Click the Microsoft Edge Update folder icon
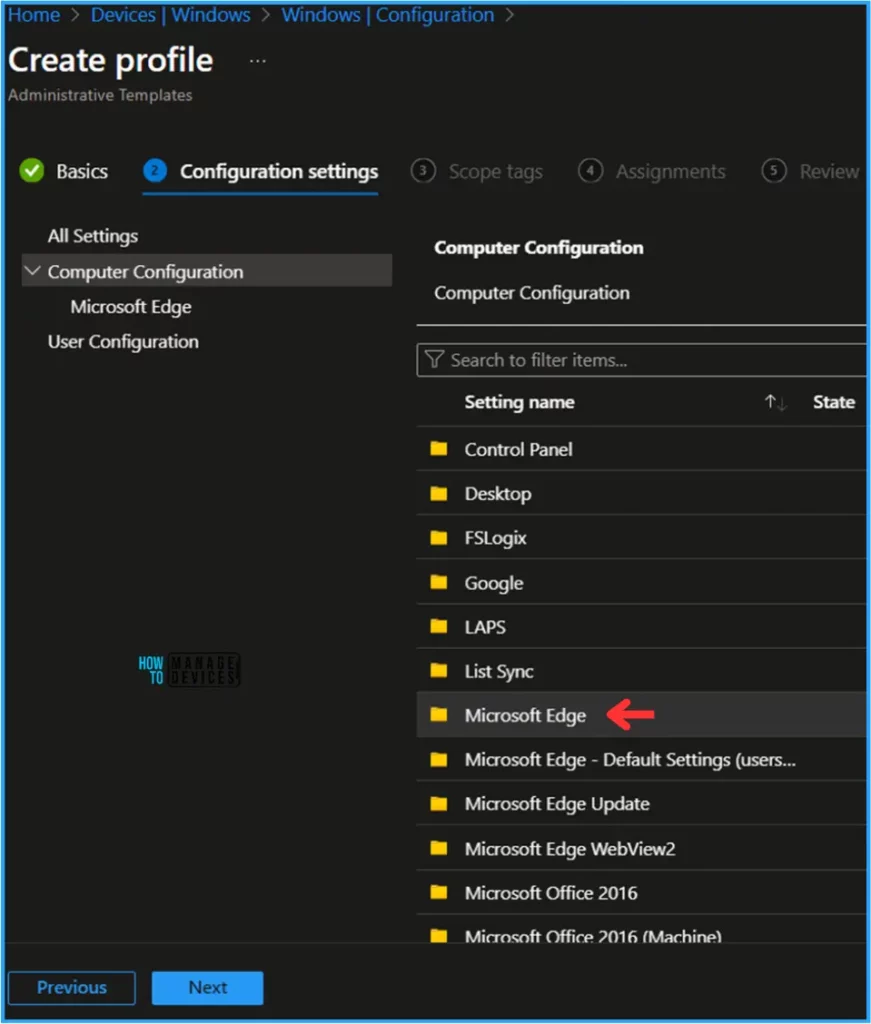 (439, 803)
